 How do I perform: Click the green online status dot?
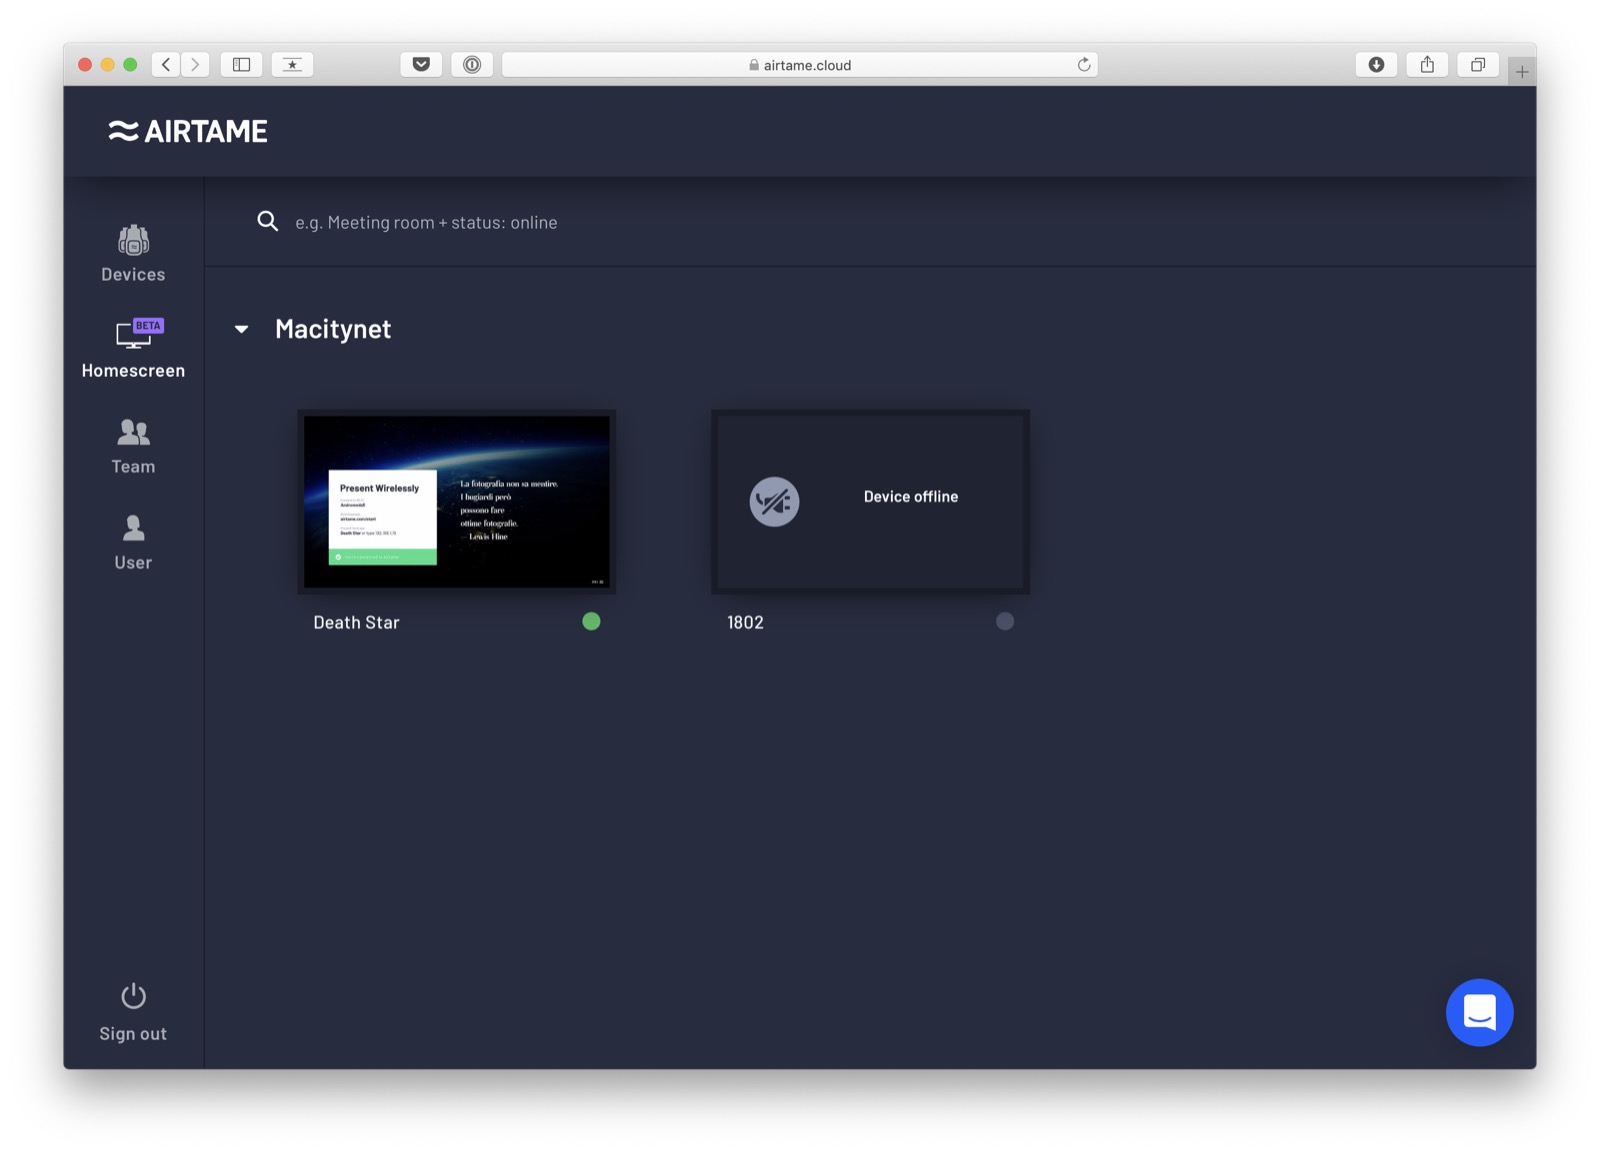coord(591,621)
